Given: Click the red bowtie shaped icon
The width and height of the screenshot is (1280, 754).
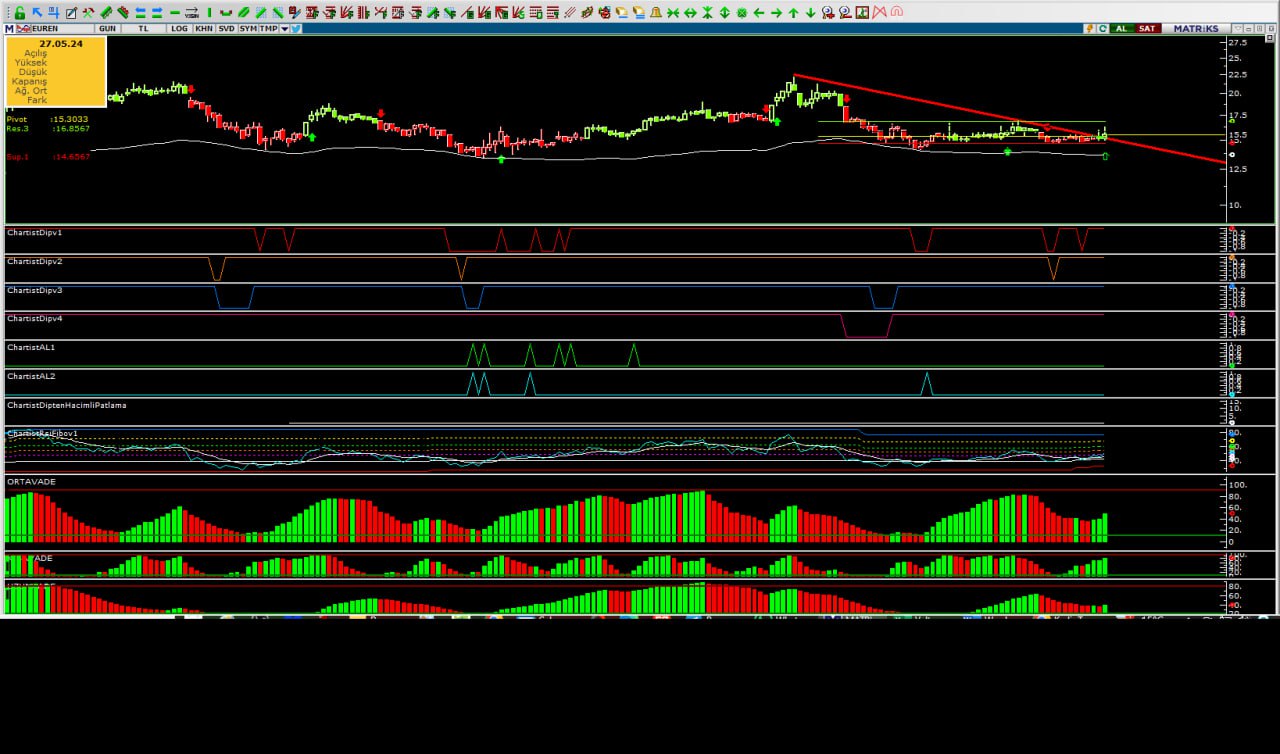Looking at the screenshot, I should pyautogui.click(x=879, y=12).
